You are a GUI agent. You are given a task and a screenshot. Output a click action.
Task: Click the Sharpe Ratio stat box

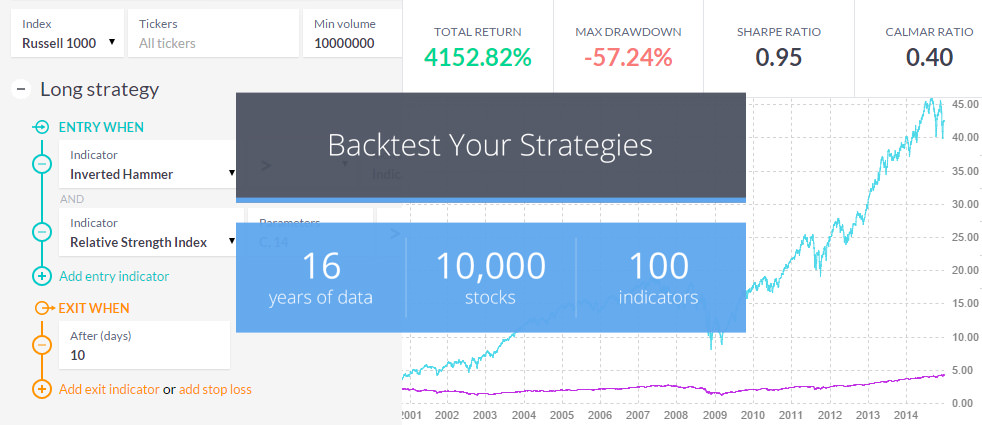778,47
